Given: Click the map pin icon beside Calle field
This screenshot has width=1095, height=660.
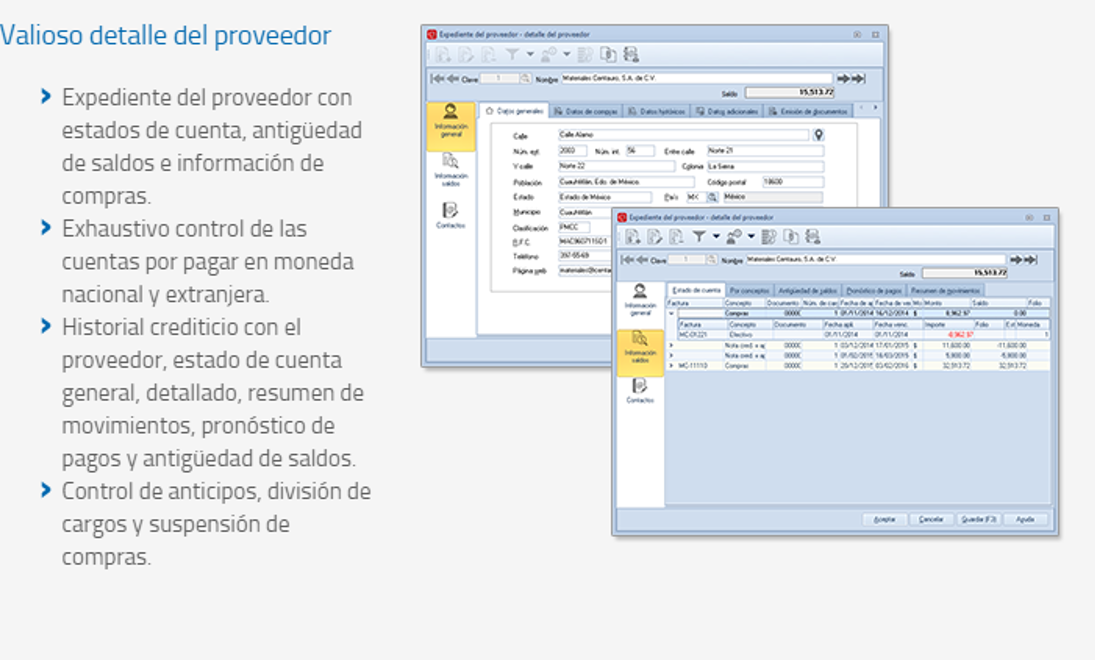Looking at the screenshot, I should (x=818, y=135).
